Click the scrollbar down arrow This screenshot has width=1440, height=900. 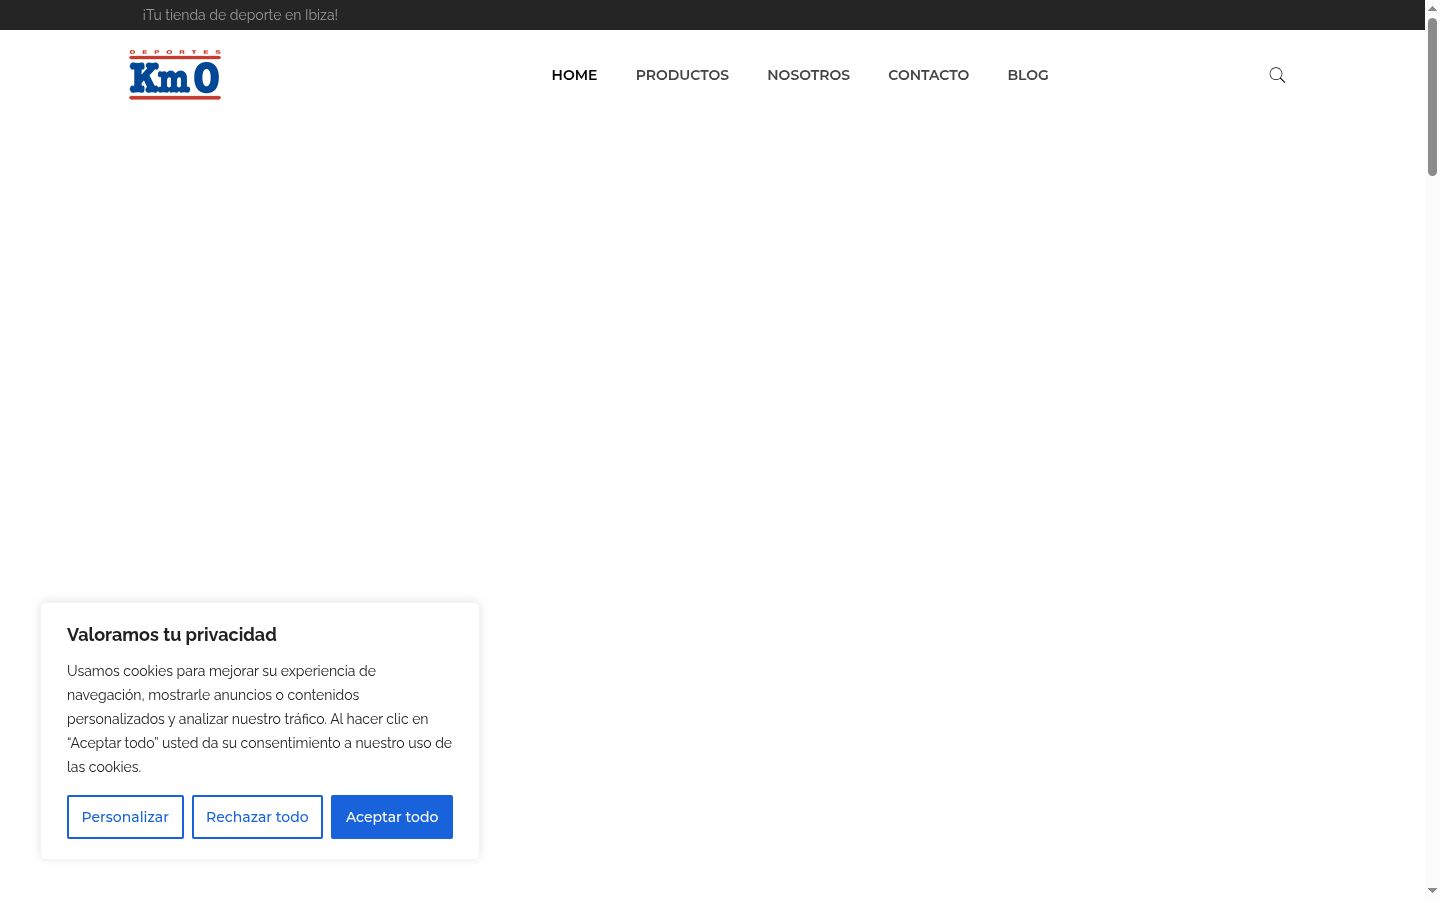pos(1432,891)
